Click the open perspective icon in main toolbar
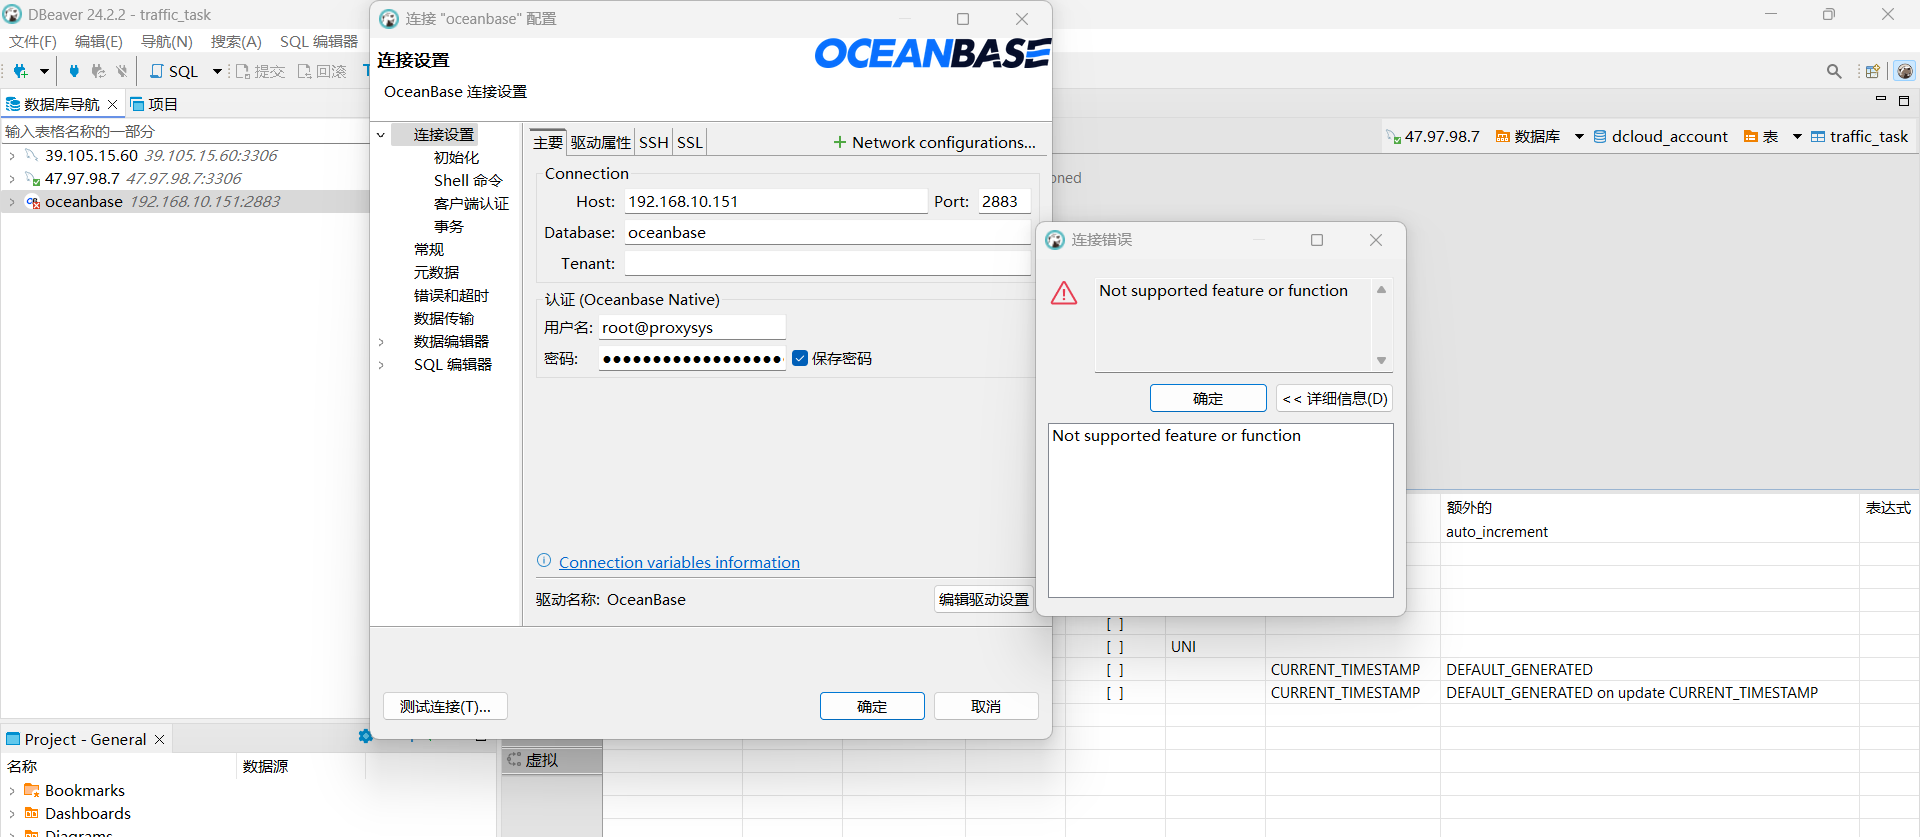The image size is (1920, 837). (1872, 71)
